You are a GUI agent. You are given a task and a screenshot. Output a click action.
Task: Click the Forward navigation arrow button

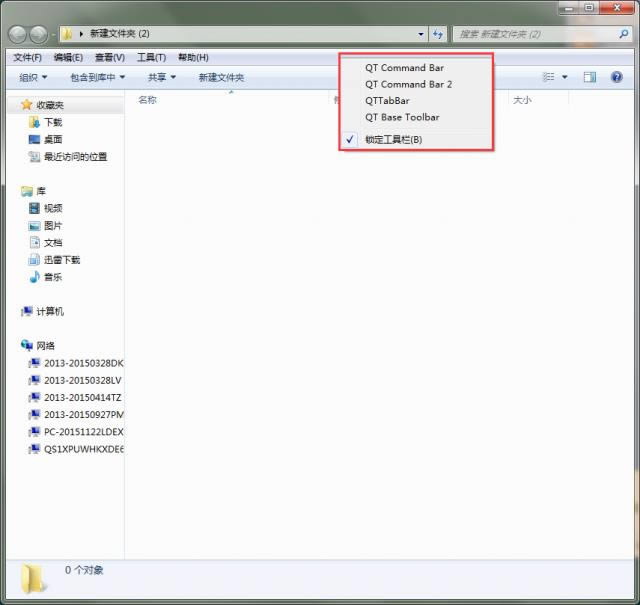click(x=38, y=34)
